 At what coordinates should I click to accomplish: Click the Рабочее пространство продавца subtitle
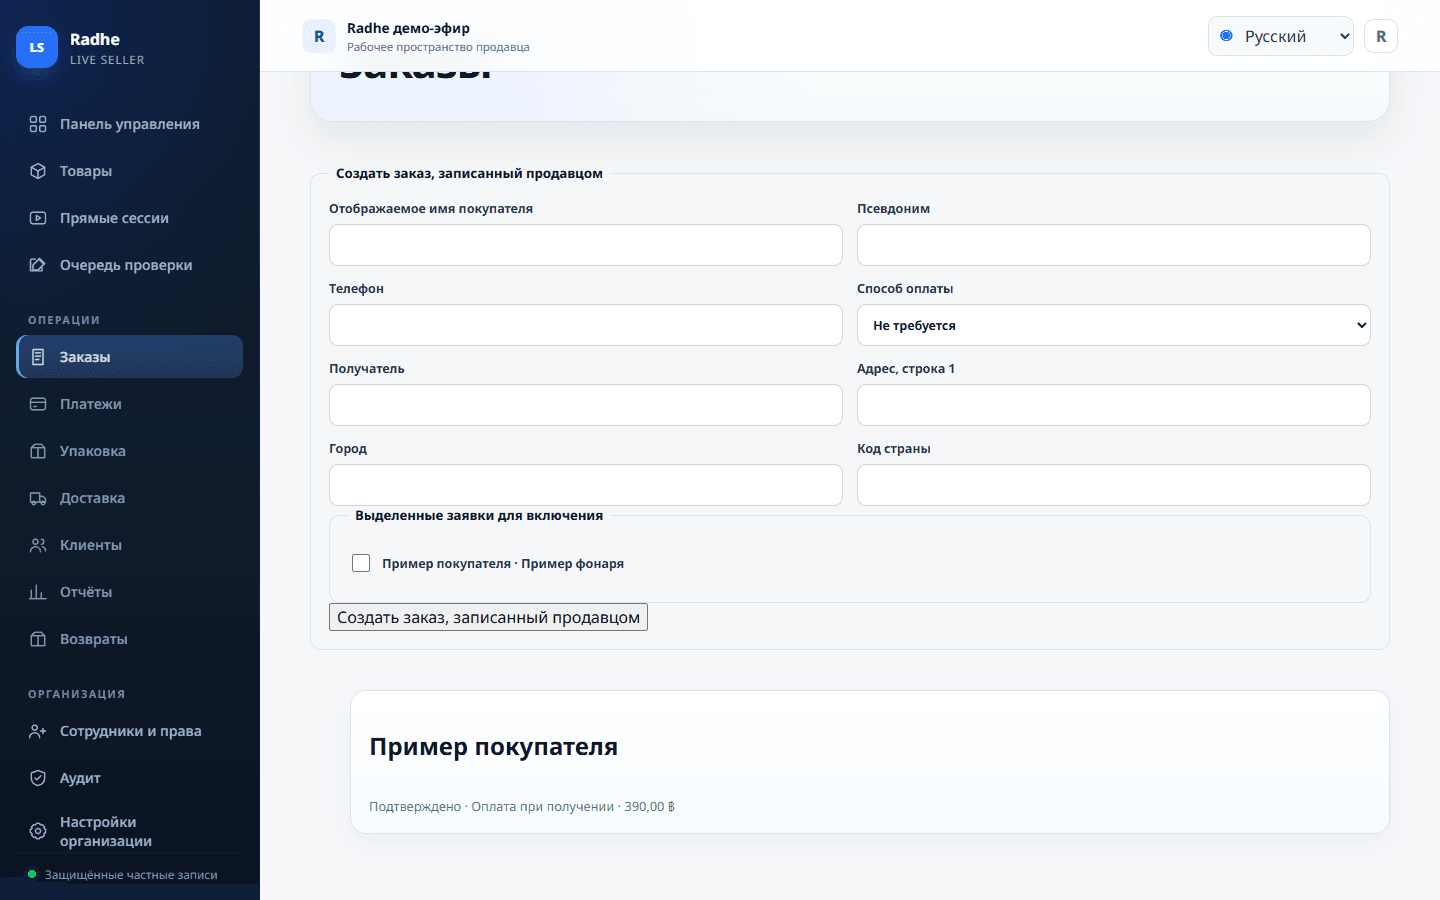click(438, 47)
